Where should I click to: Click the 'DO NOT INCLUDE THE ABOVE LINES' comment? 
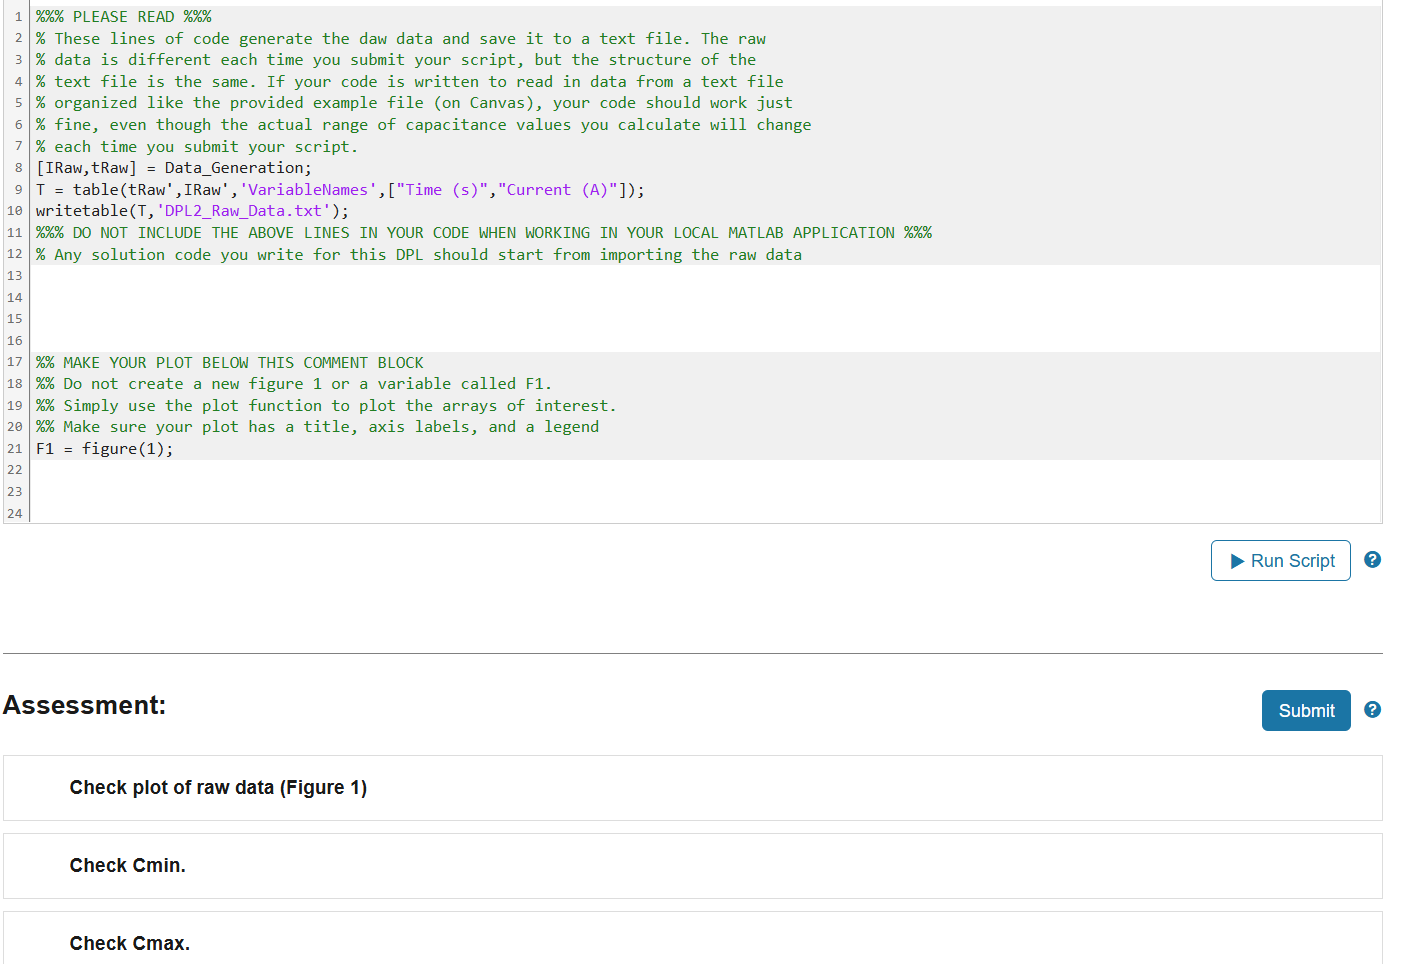[x=484, y=233]
